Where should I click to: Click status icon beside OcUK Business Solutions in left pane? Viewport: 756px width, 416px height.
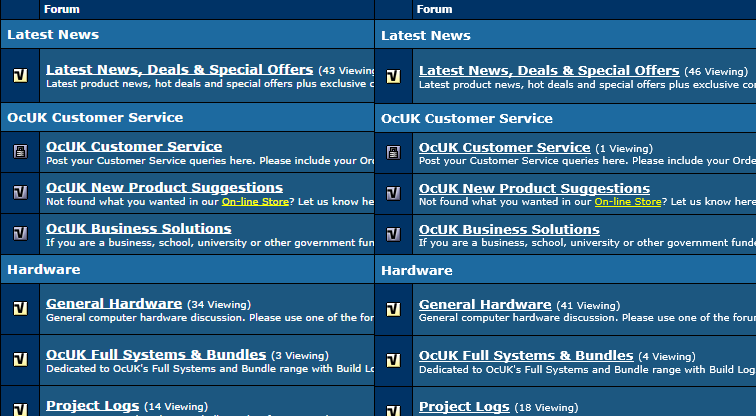tap(20, 234)
